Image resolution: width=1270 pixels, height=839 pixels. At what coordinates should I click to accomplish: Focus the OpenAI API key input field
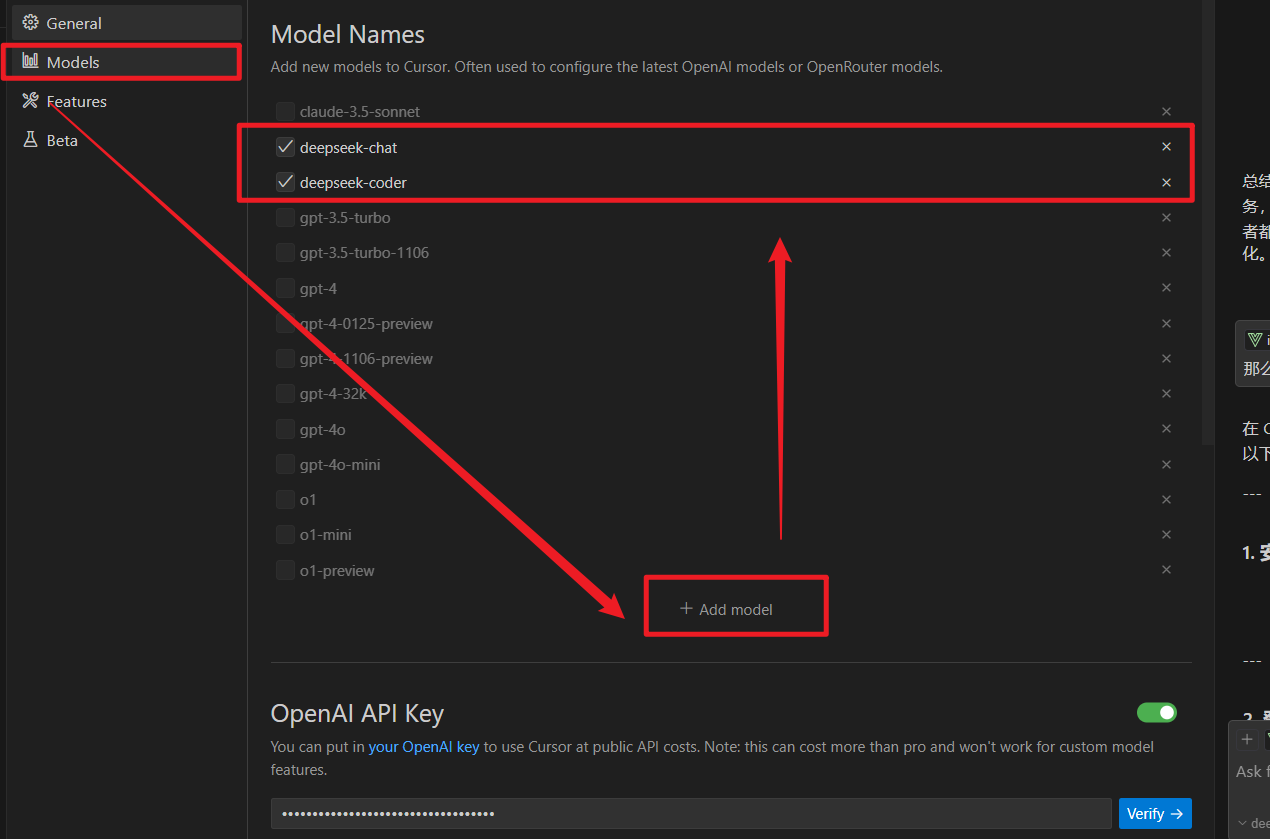[690, 814]
